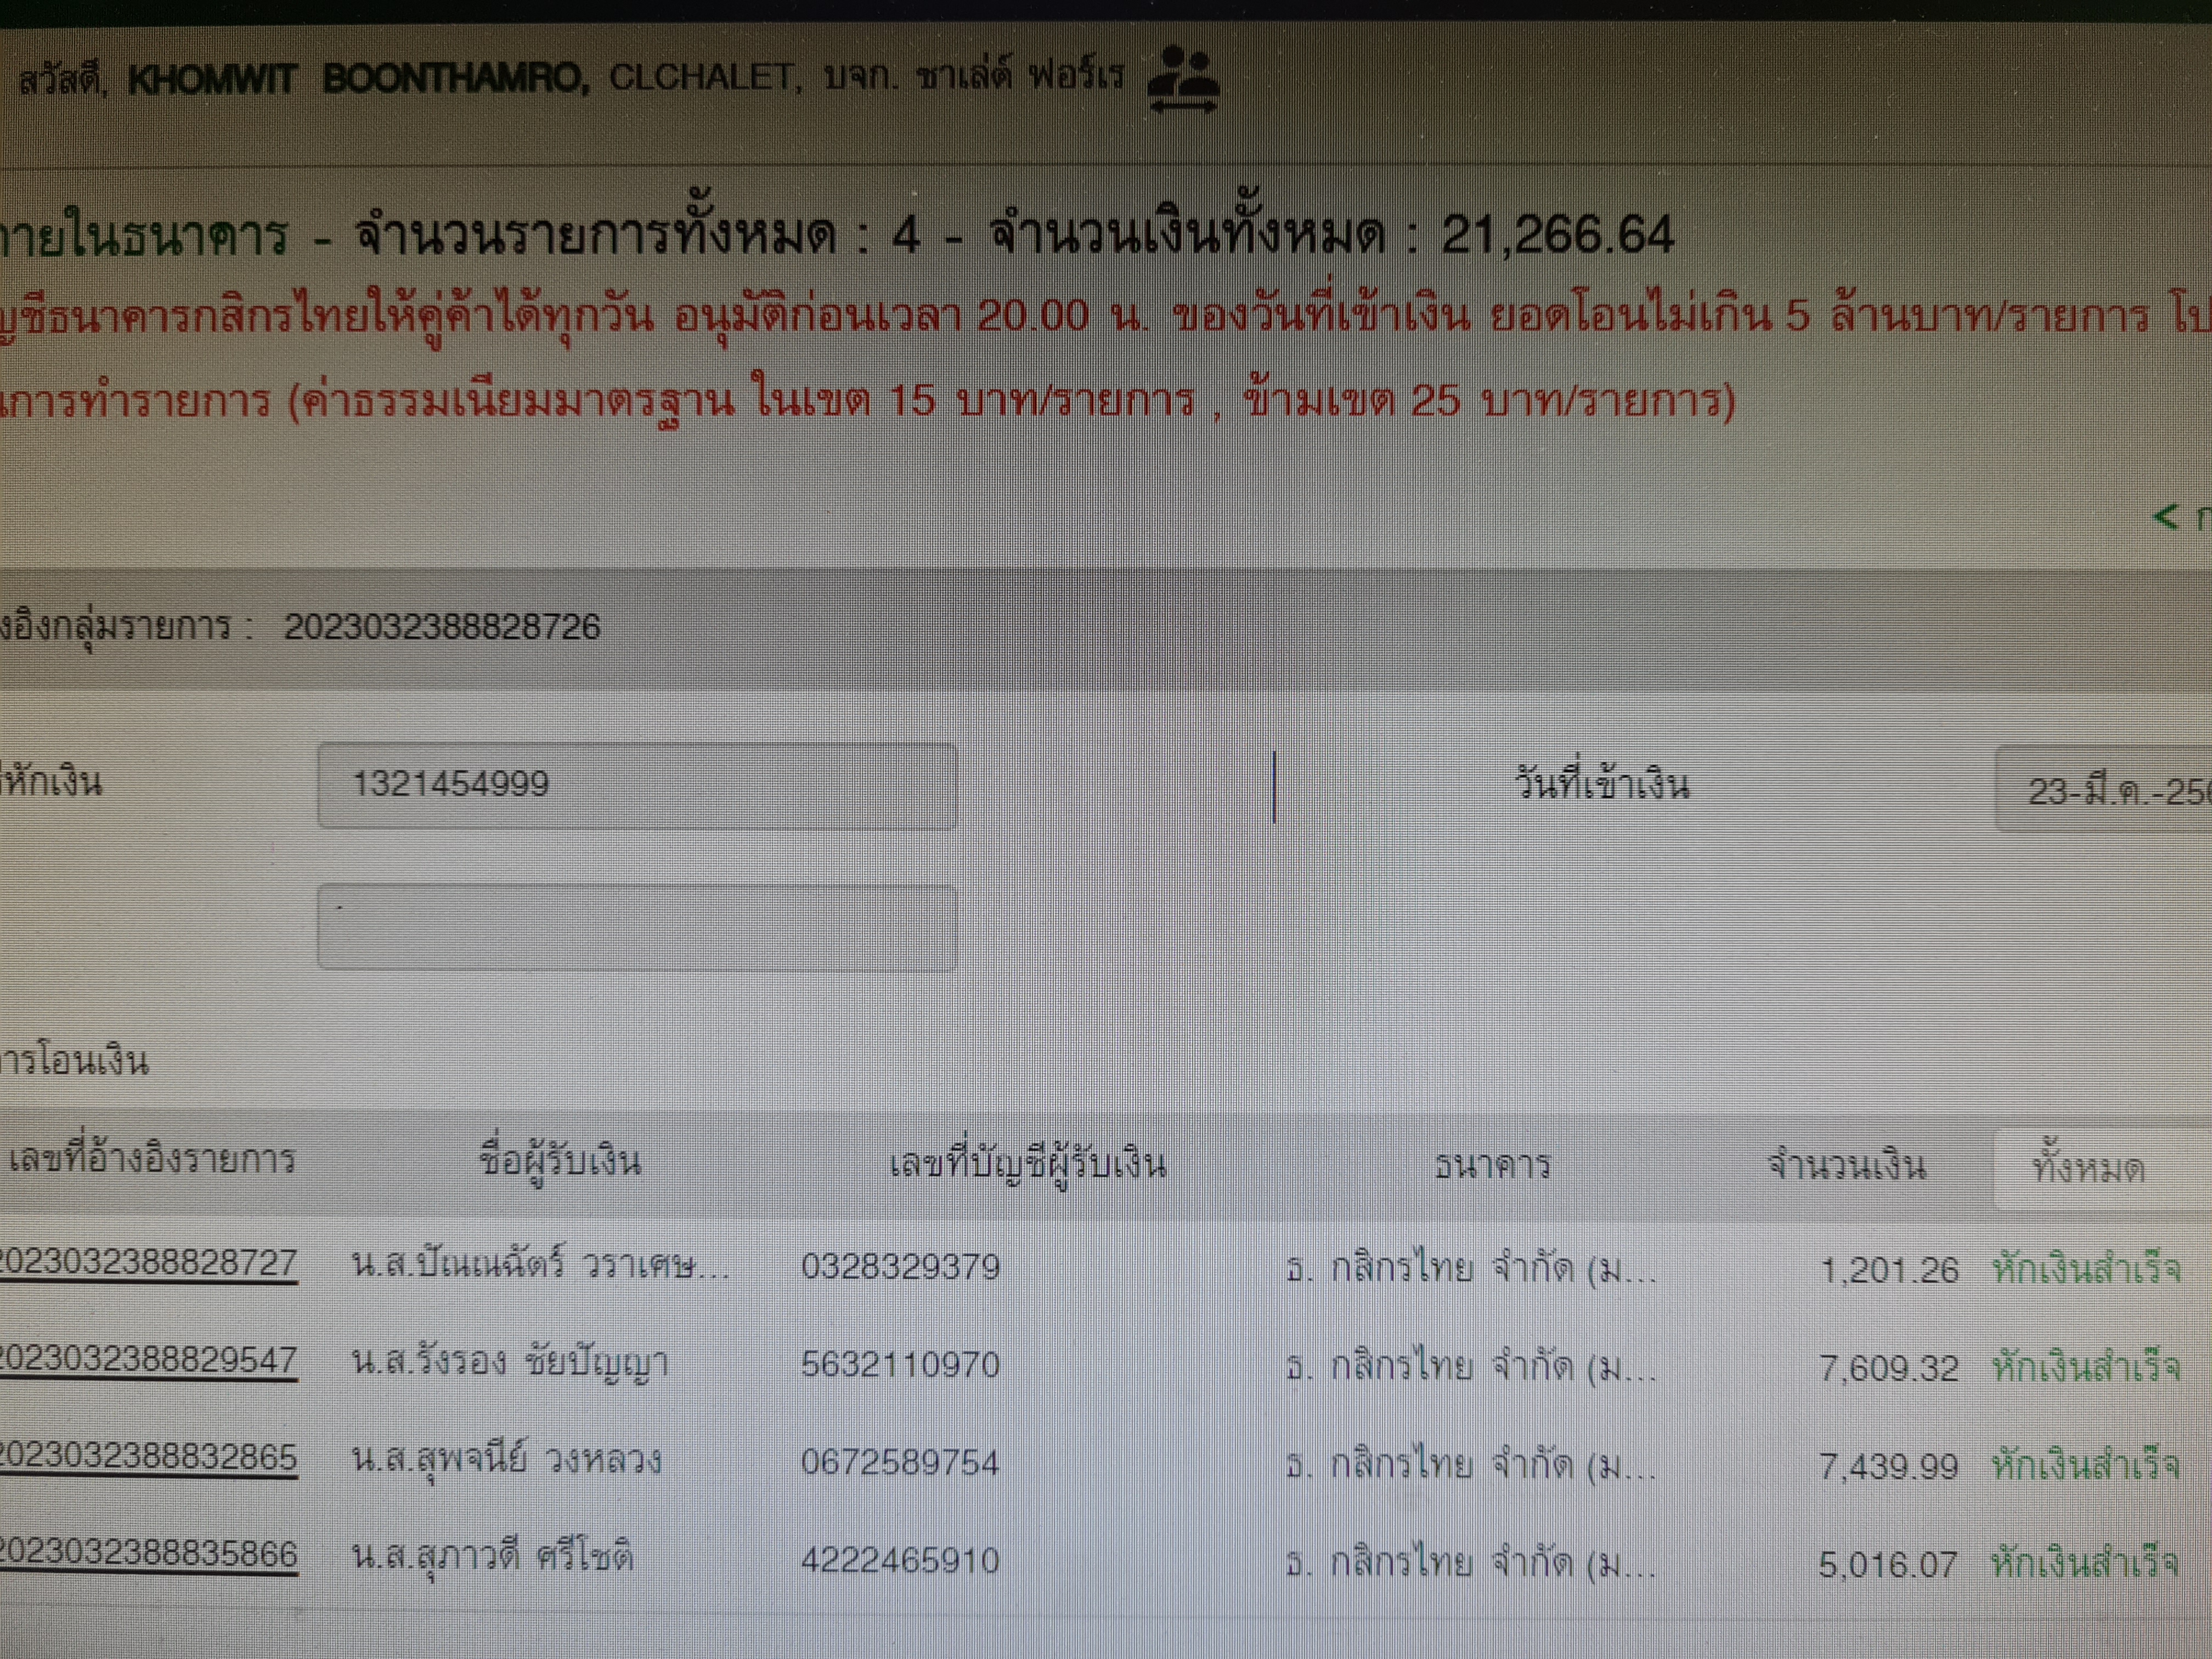Image resolution: width=2212 pixels, height=1659 pixels.
Task: Click the ชื่อผู้รับเงิน column header
Action: pyautogui.click(x=560, y=1162)
